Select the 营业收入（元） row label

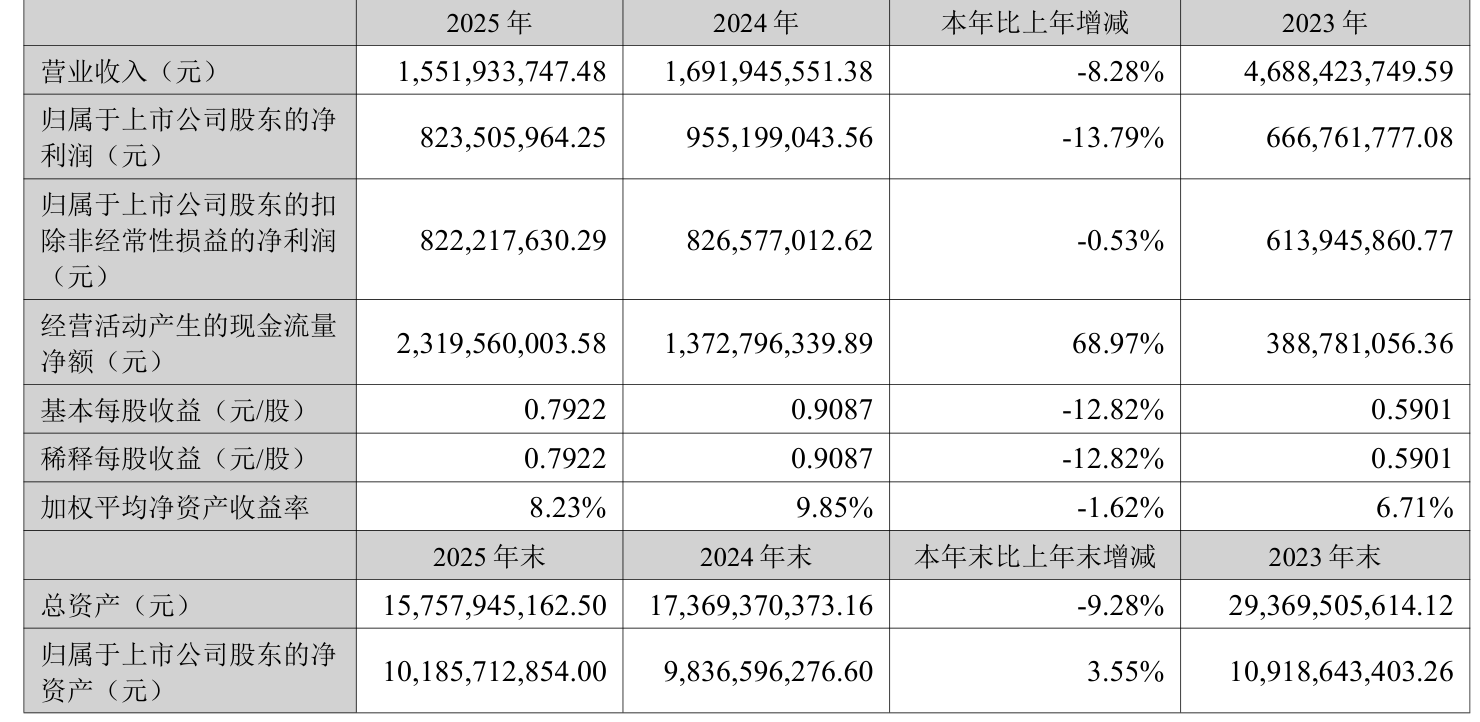128,71
